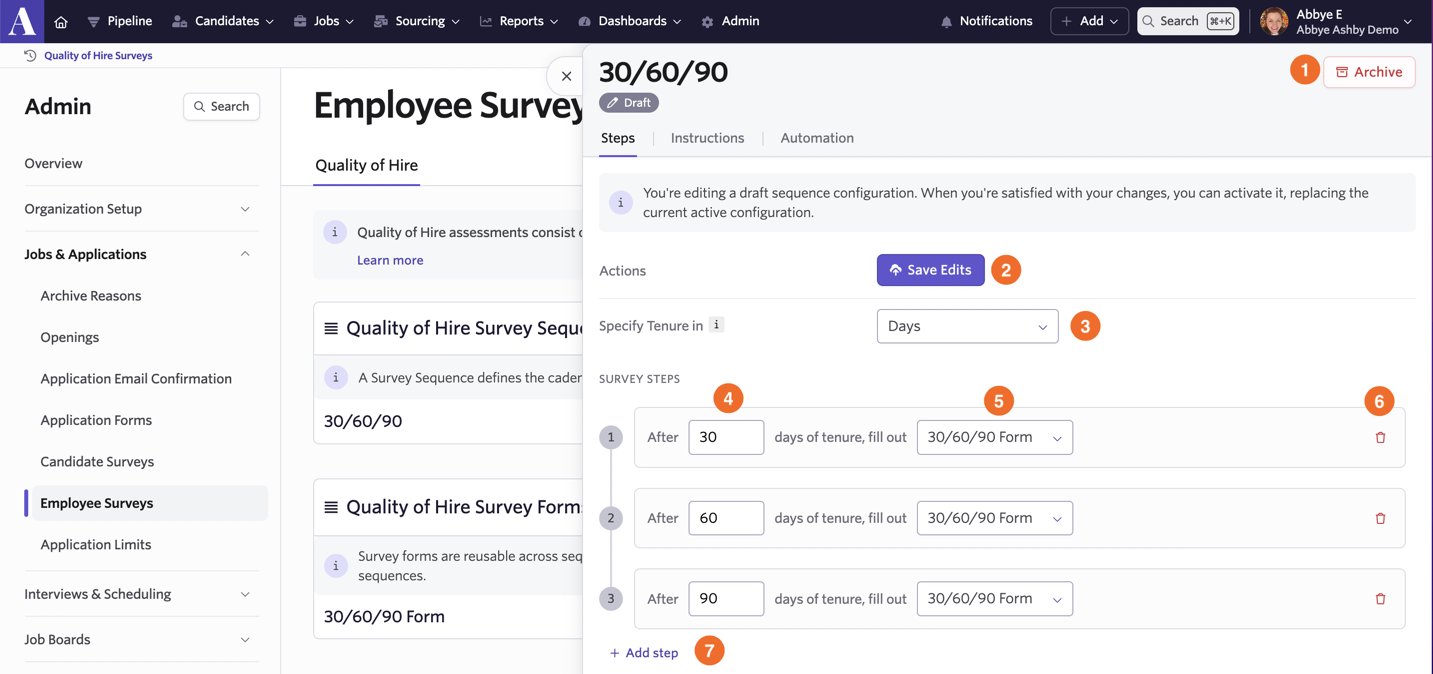
Task: Open the Jobs dropdown menu
Action: coord(324,21)
